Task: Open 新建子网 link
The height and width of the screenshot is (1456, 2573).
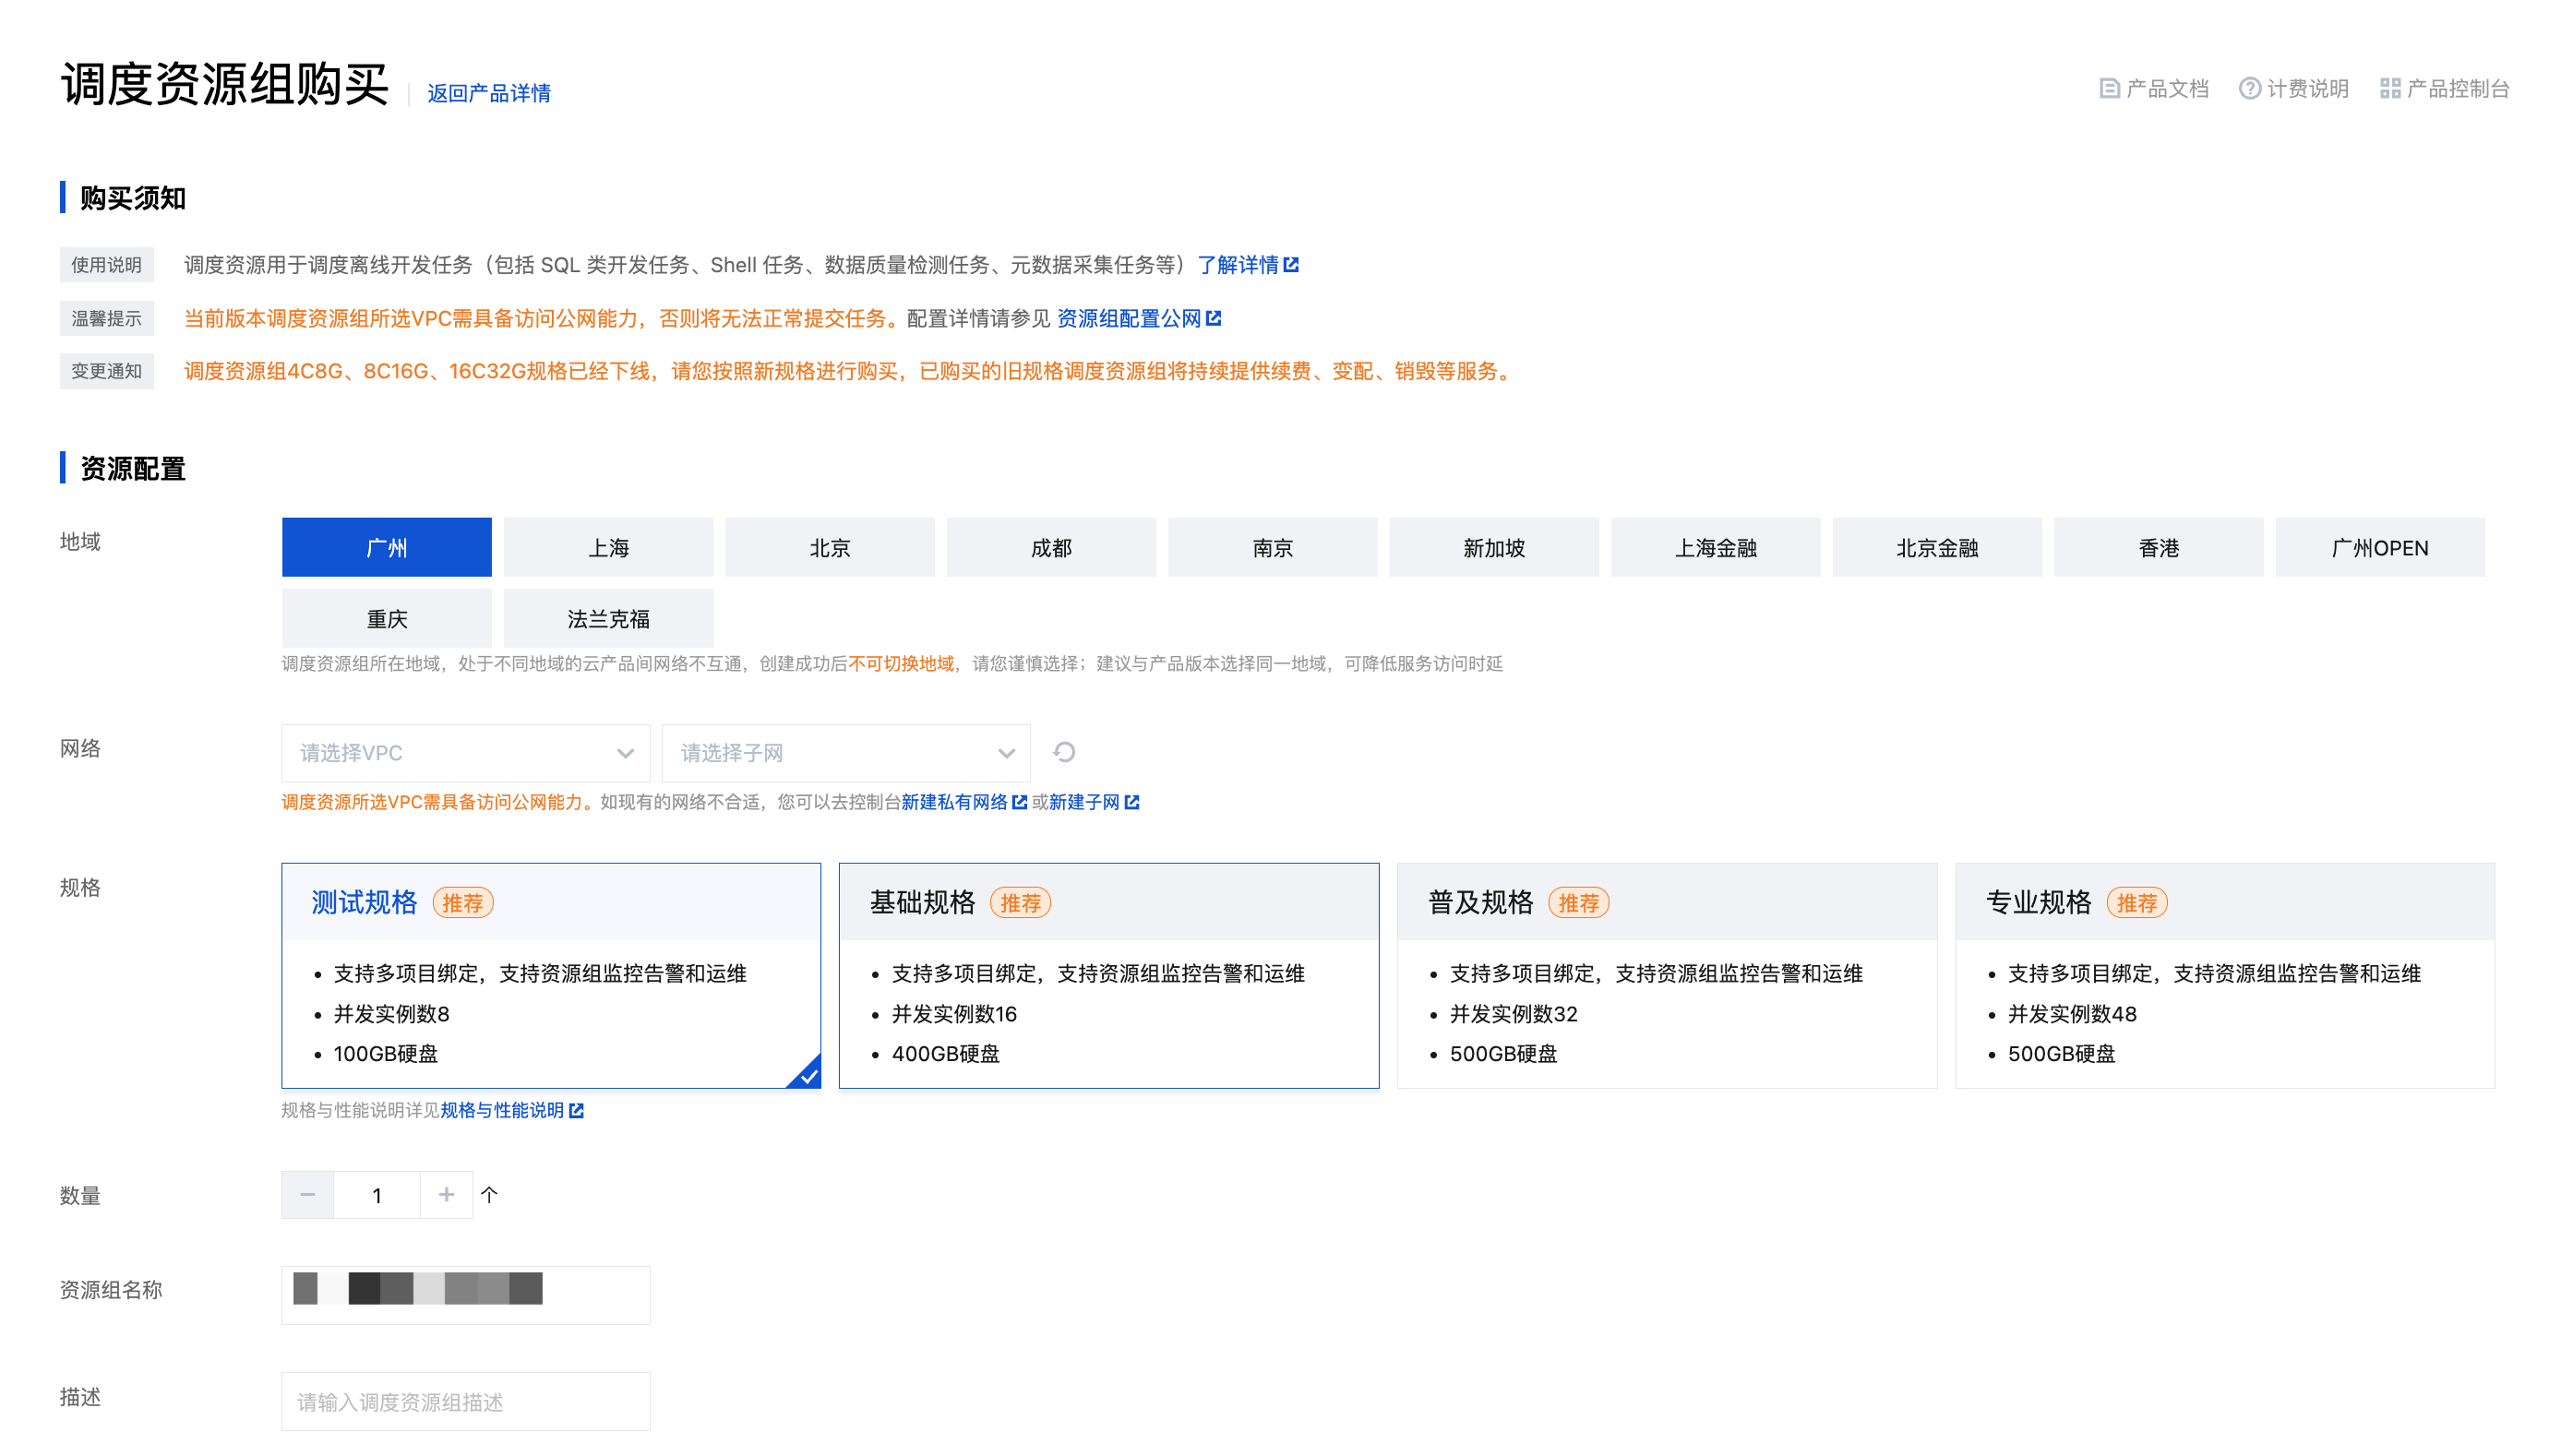Action: [x=1084, y=802]
